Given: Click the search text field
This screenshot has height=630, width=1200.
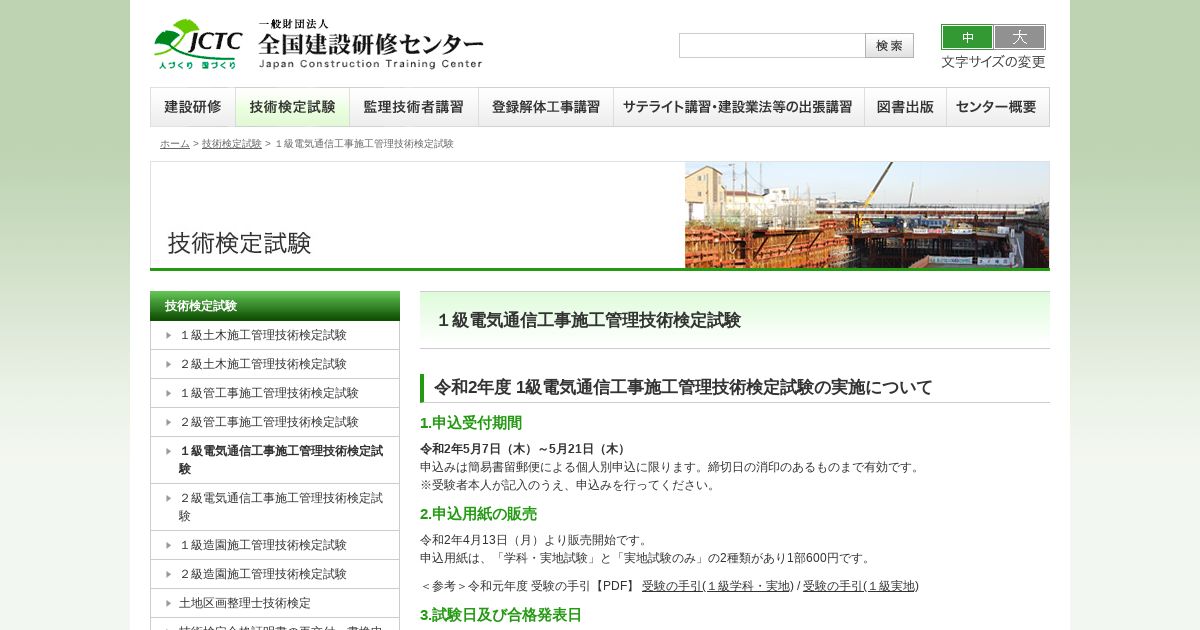Looking at the screenshot, I should coord(772,46).
